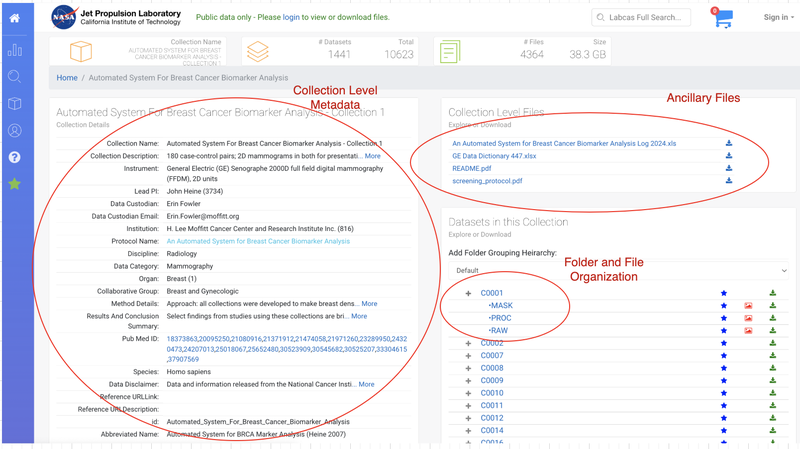
Task: Download the C0007 dataset with green icon
Action: pos(773,356)
